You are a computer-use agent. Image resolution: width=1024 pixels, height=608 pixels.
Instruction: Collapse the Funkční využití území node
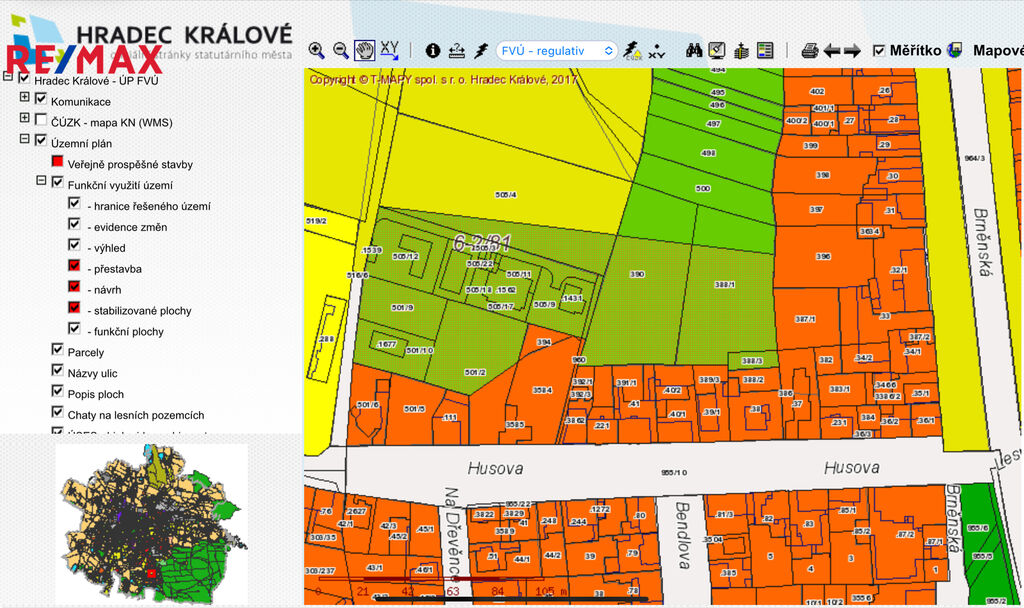pos(42,182)
